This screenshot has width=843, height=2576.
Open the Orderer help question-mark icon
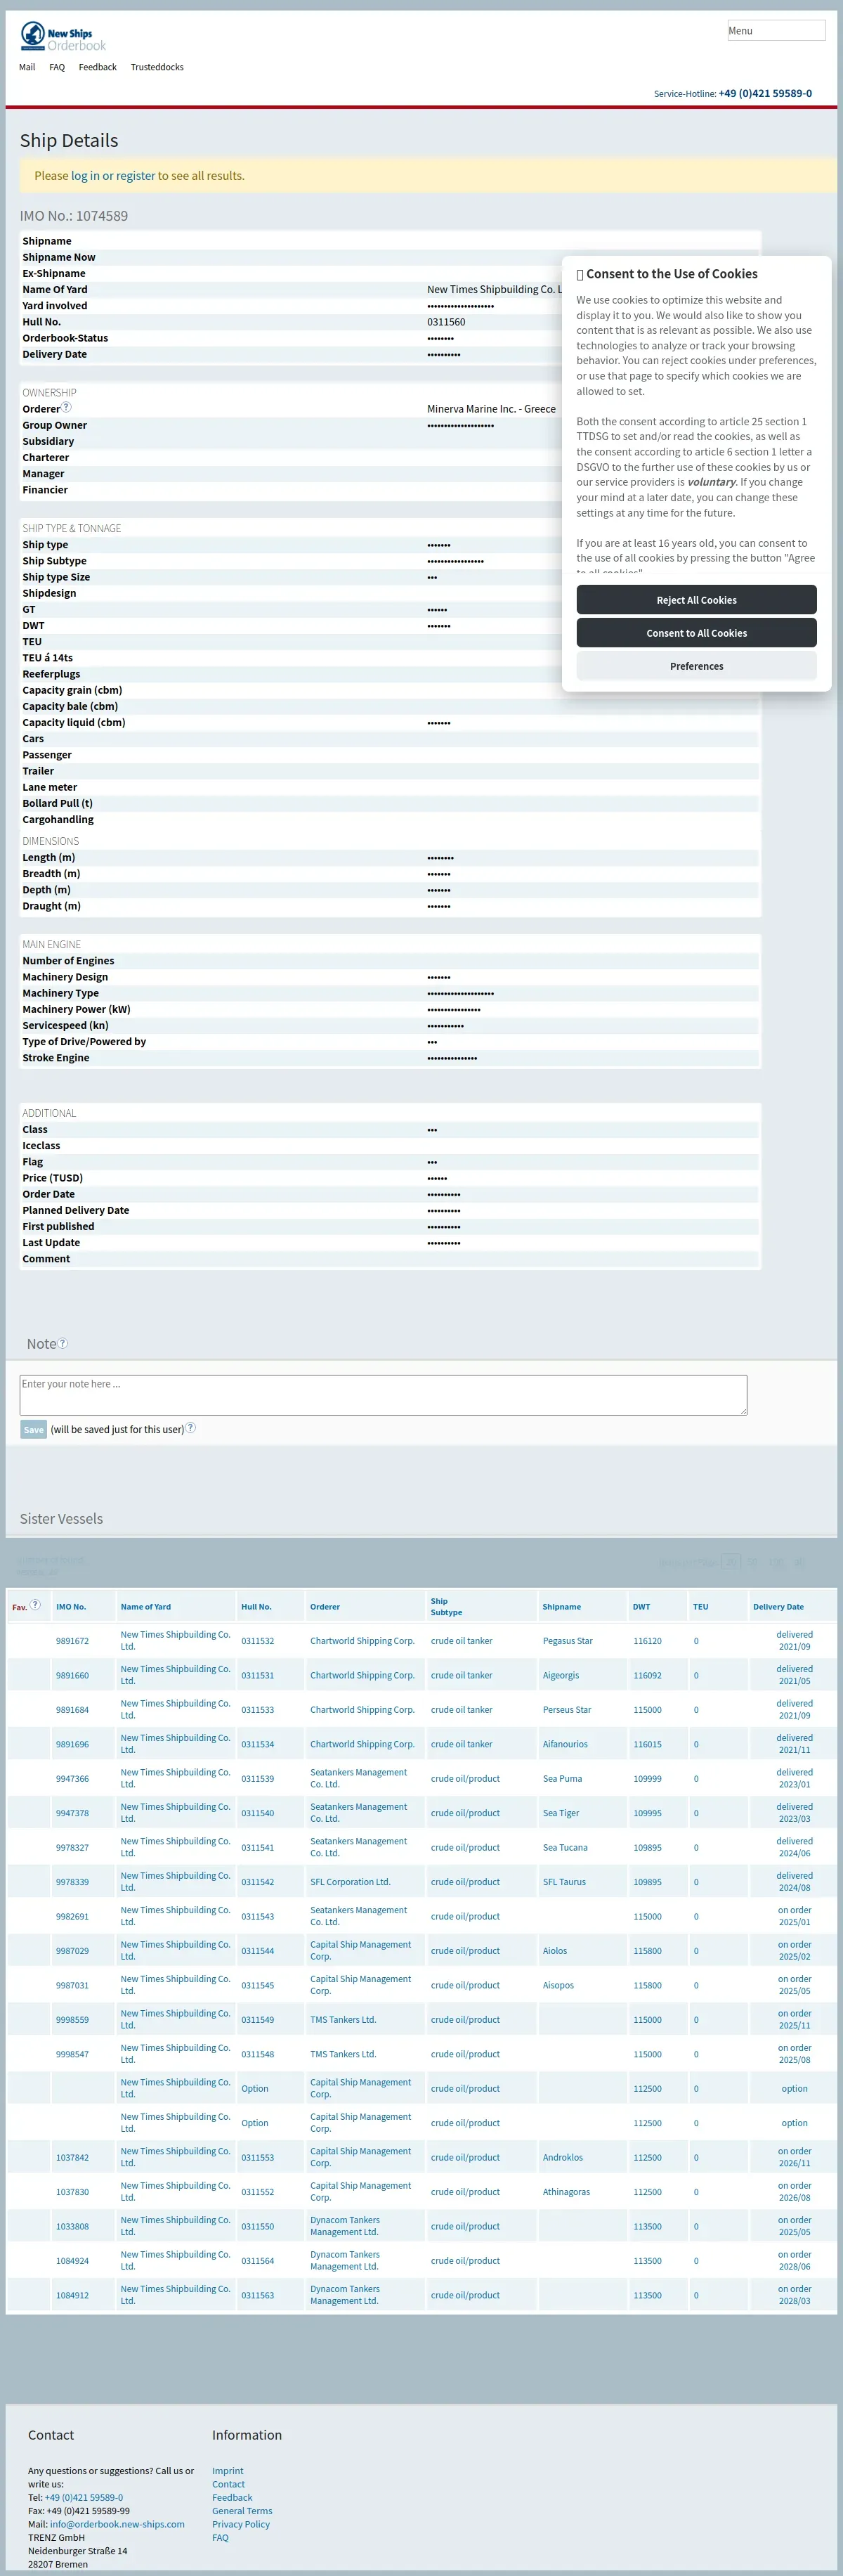click(x=66, y=407)
